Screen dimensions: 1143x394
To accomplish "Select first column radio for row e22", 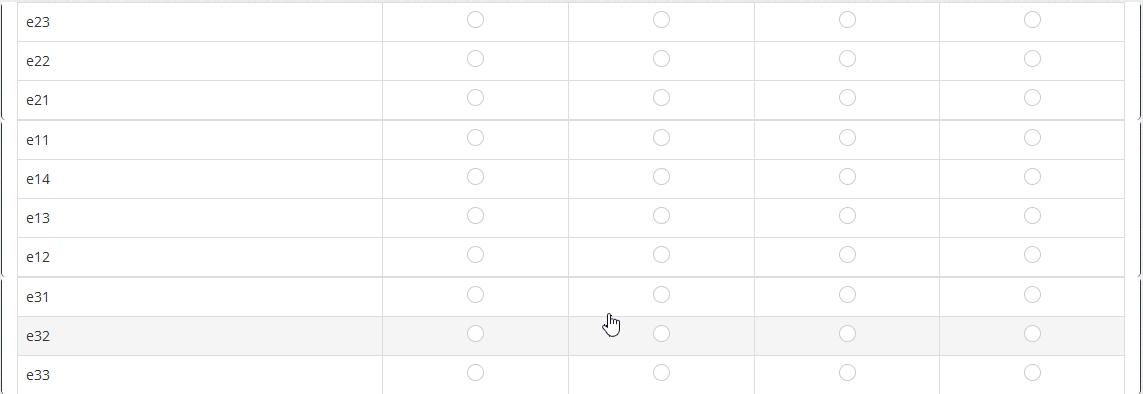I will pos(475,58).
